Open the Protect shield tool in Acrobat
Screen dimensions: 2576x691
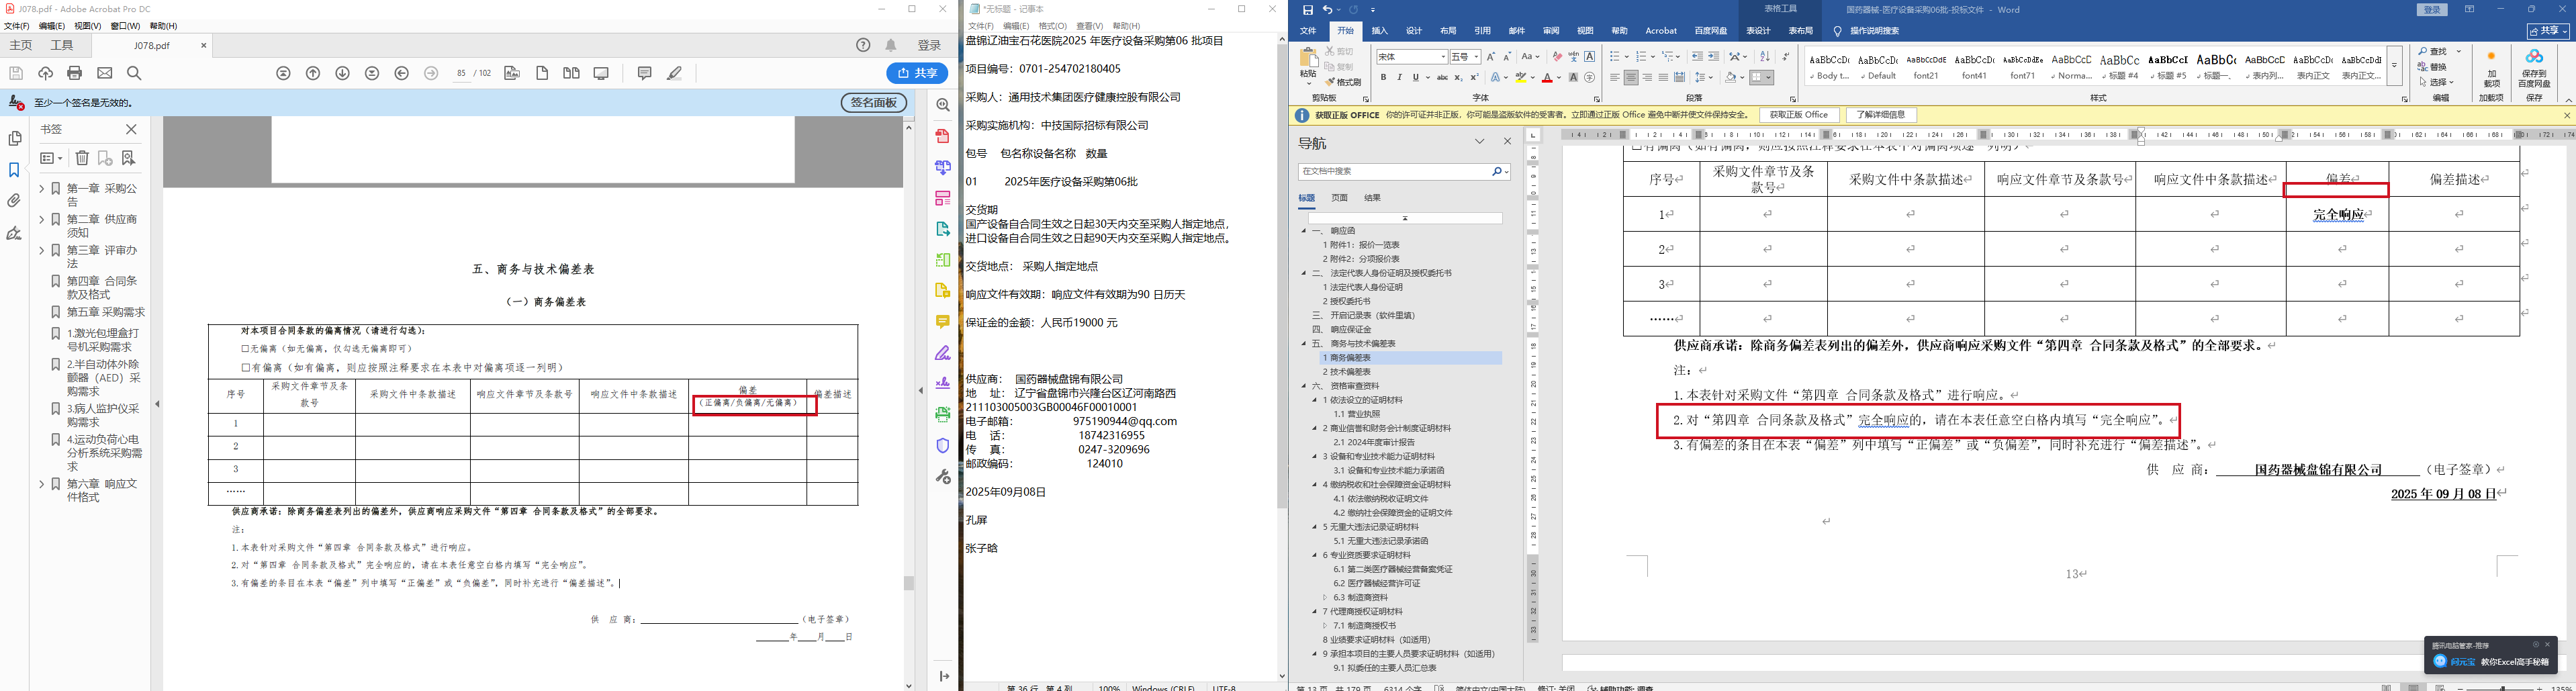click(x=942, y=445)
